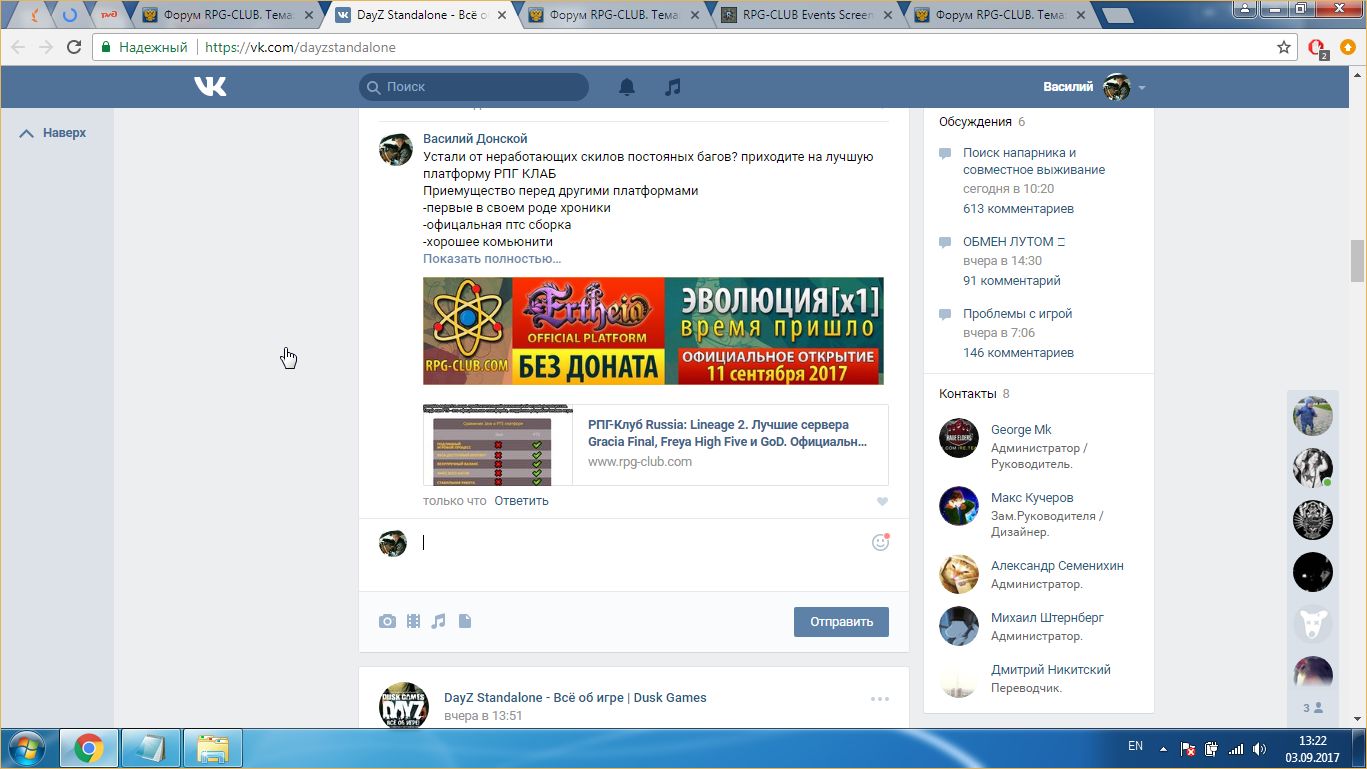Attach a document file icon

pos(464,621)
